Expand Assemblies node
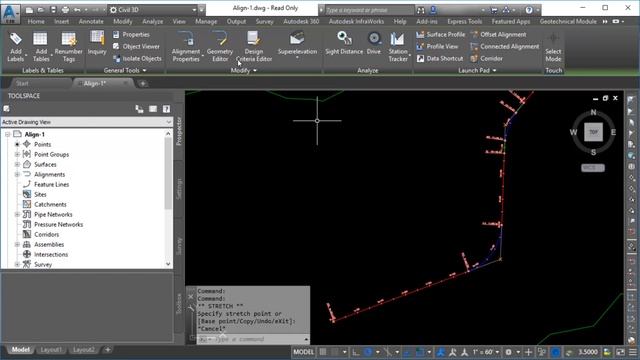Viewport: 640px width, 360px height. point(17,244)
